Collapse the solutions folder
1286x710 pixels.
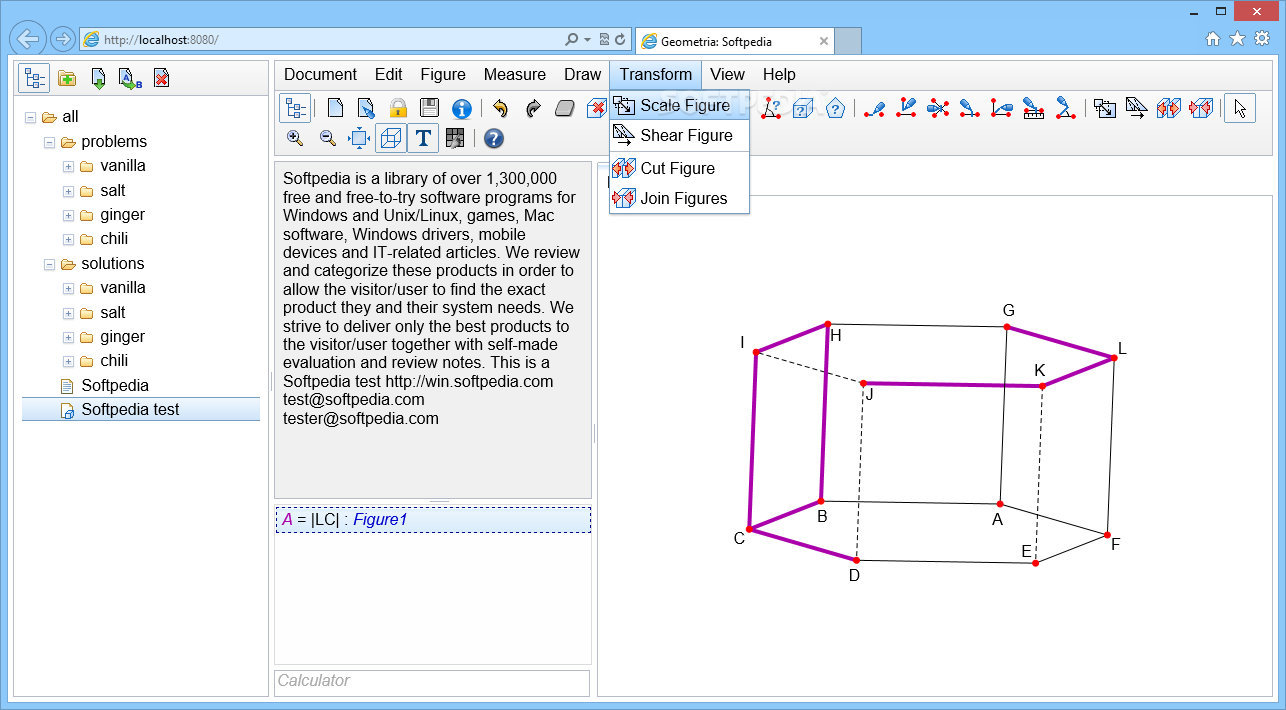pos(49,264)
